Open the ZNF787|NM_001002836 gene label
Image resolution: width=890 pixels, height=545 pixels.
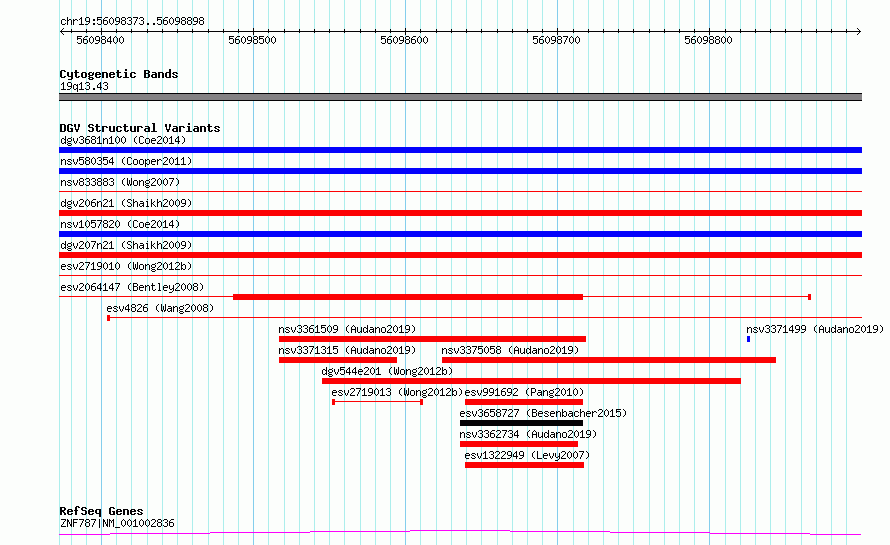117,523
